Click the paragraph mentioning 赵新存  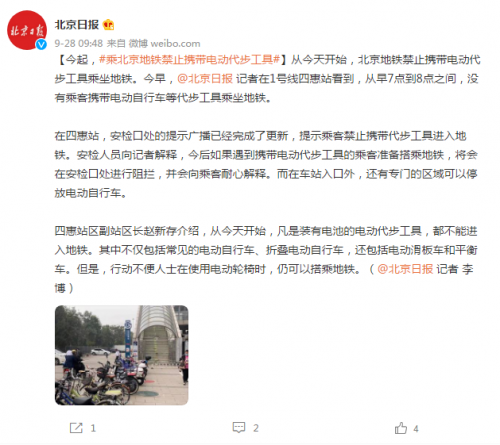(x=266, y=259)
